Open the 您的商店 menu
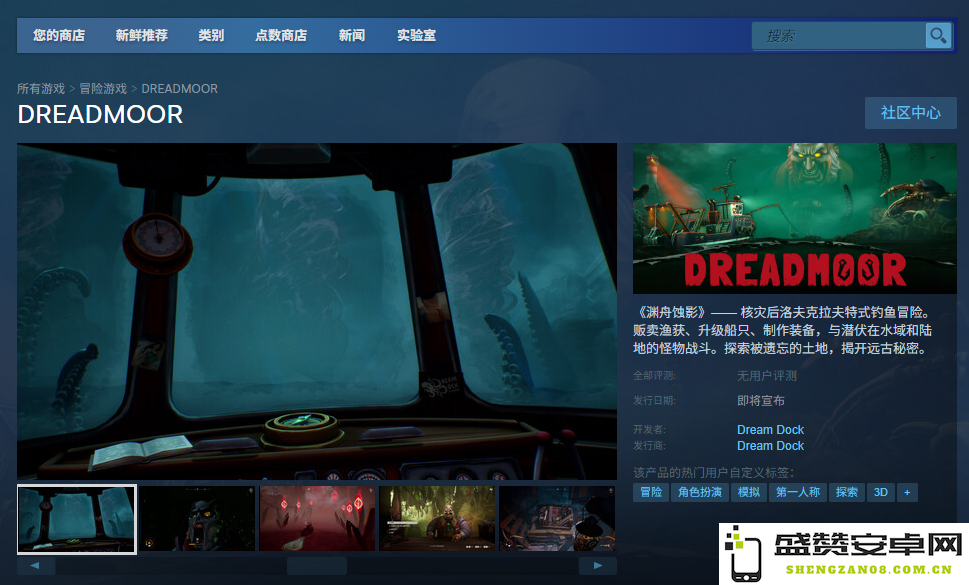The height and width of the screenshot is (585, 969). [59, 35]
